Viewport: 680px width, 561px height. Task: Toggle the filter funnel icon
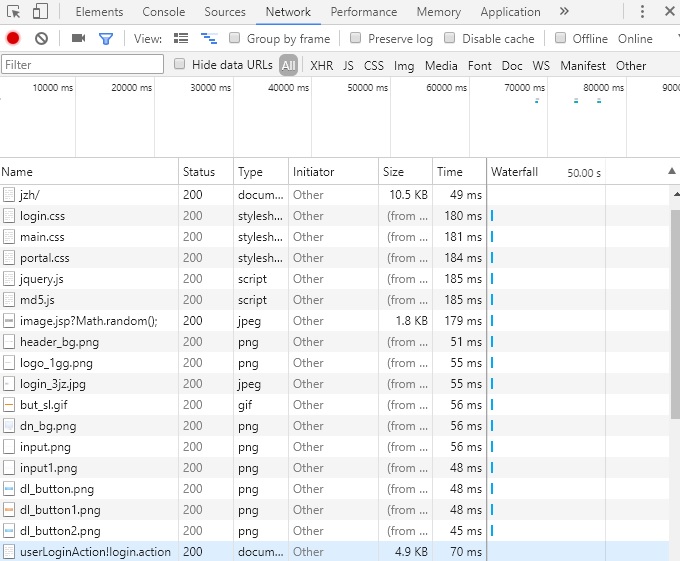(x=105, y=38)
